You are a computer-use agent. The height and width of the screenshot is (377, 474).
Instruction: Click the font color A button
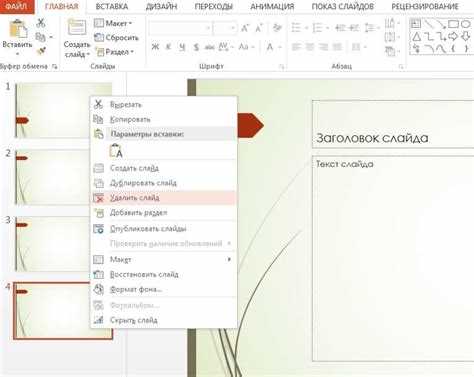[x=270, y=47]
